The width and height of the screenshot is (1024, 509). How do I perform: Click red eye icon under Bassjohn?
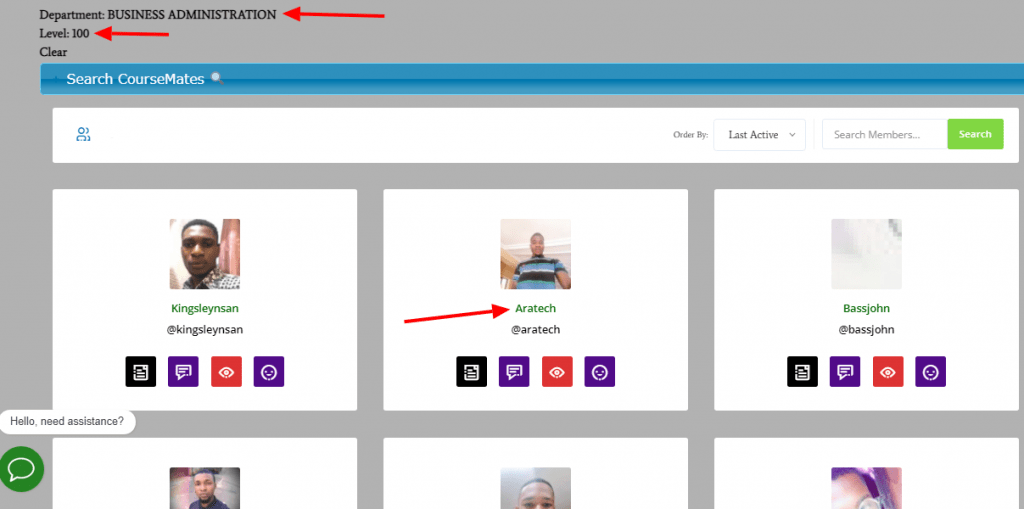pyautogui.click(x=888, y=372)
